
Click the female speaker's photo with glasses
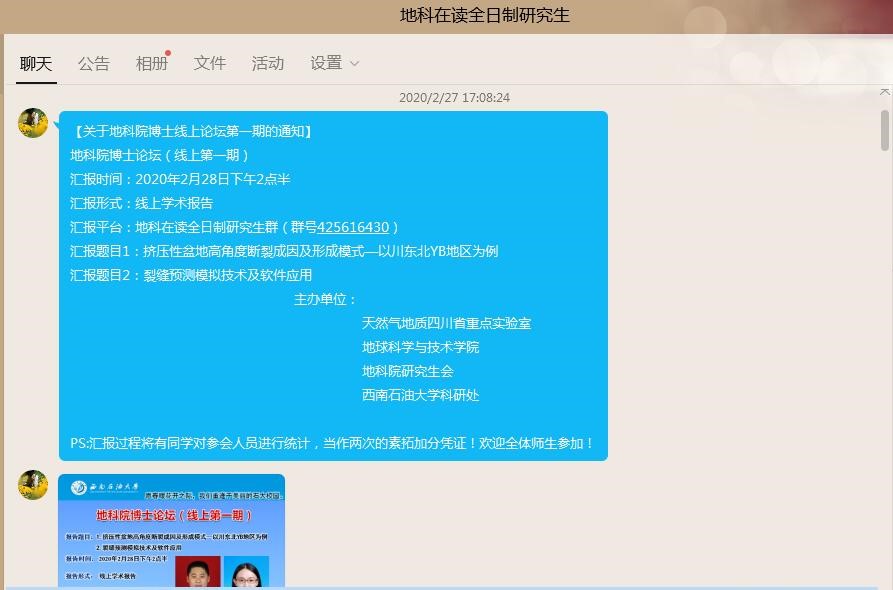[245, 573]
